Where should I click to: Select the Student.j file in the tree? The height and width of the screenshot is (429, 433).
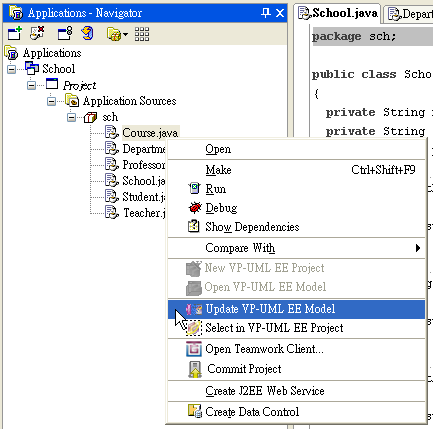144,197
